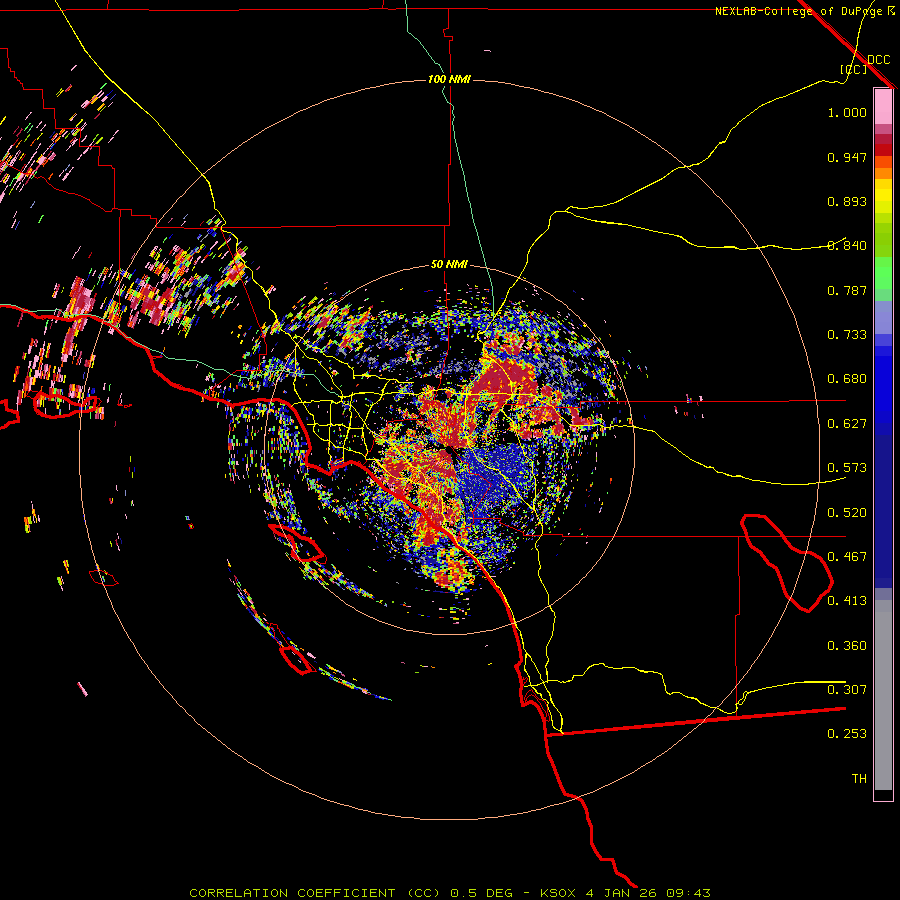This screenshot has width=900, height=900.
Task: Select the 0.627 legend value
Action: tap(847, 424)
